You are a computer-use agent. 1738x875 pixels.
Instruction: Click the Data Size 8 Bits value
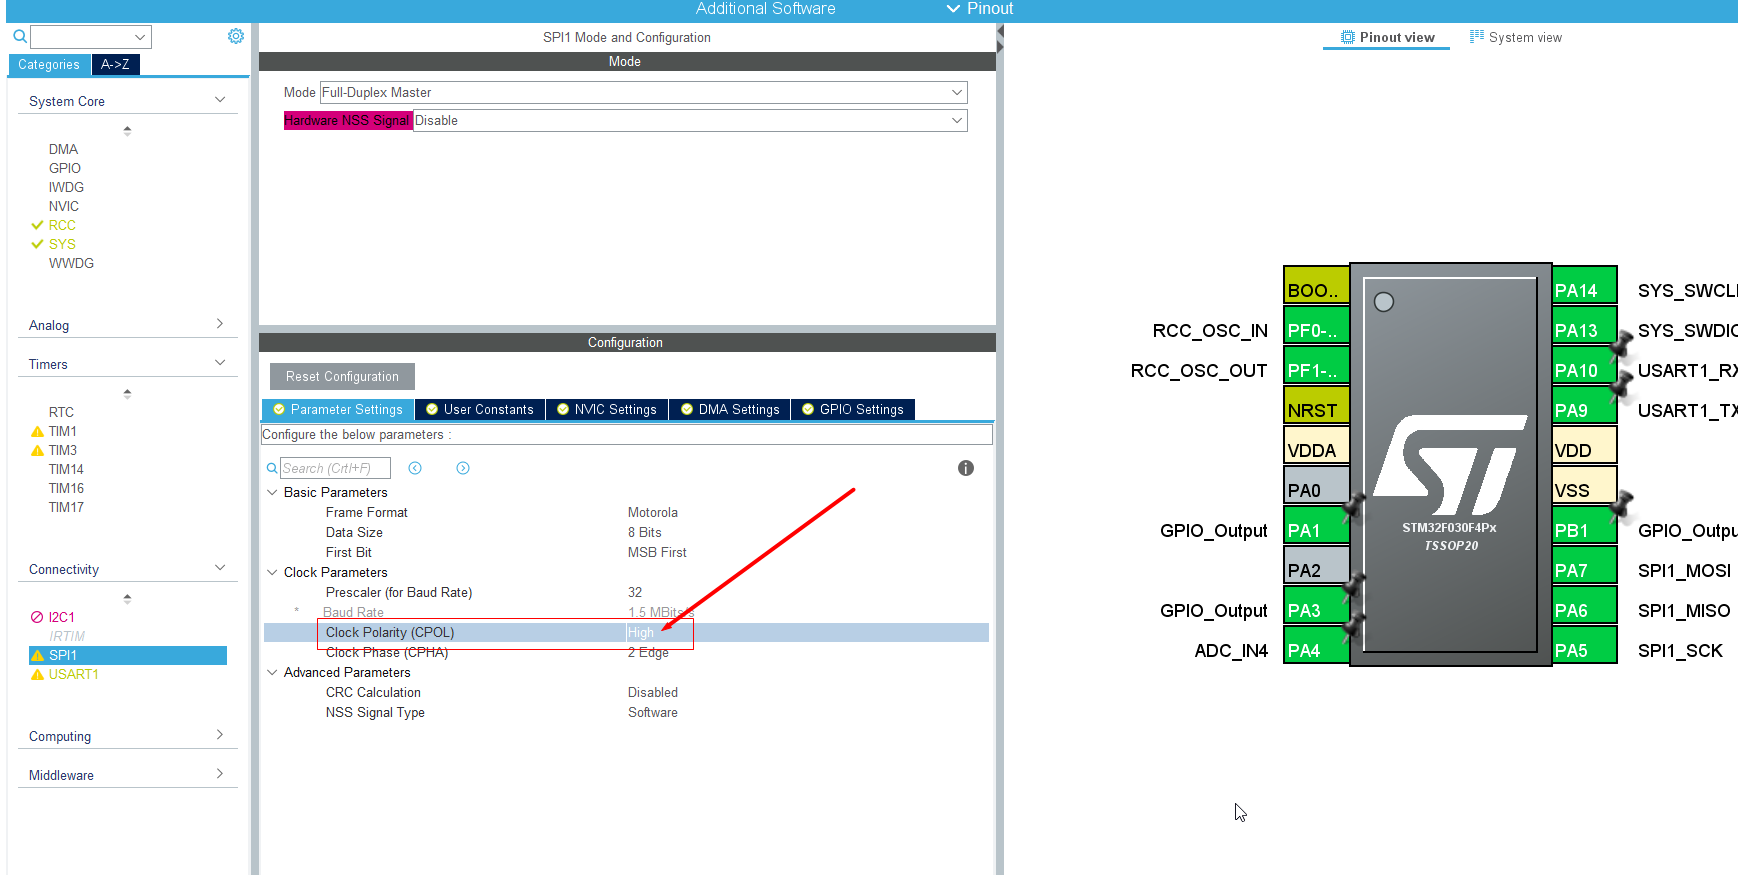click(645, 532)
